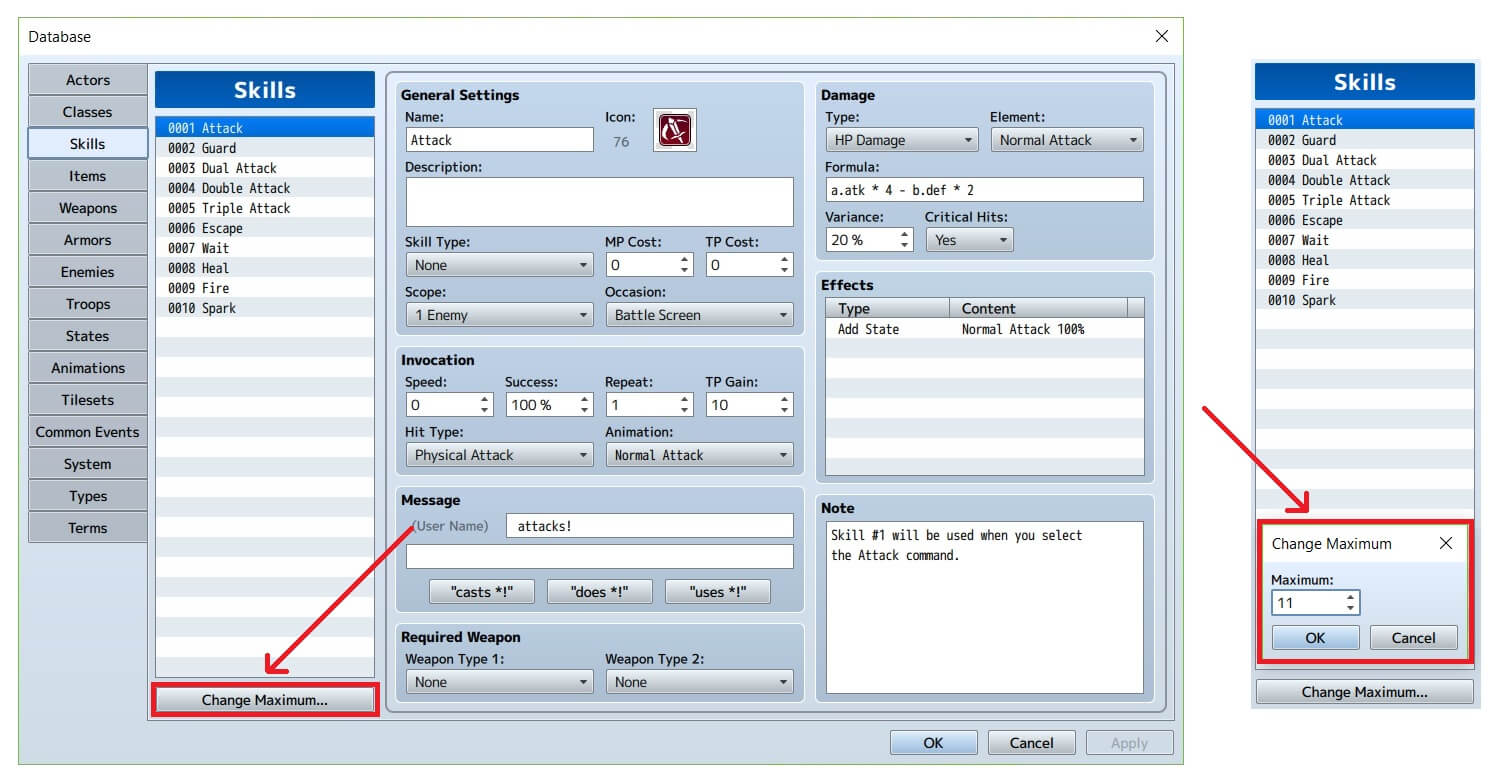The width and height of the screenshot is (1506, 783).
Task: Expand the Hit Type dropdown
Action: coord(499,455)
